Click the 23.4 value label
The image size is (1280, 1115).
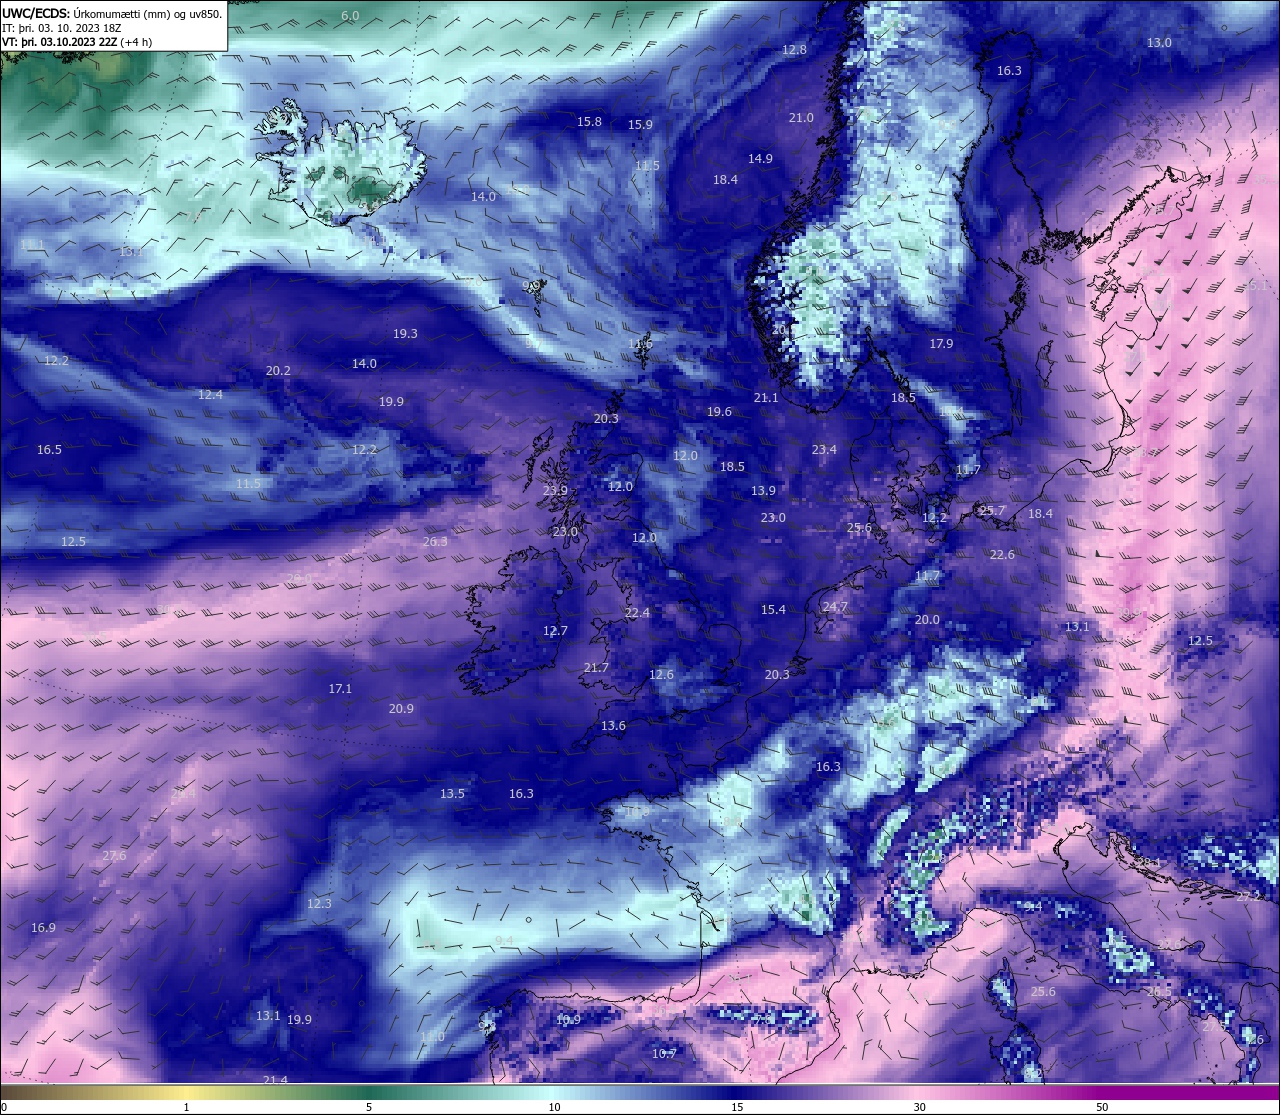(x=824, y=450)
